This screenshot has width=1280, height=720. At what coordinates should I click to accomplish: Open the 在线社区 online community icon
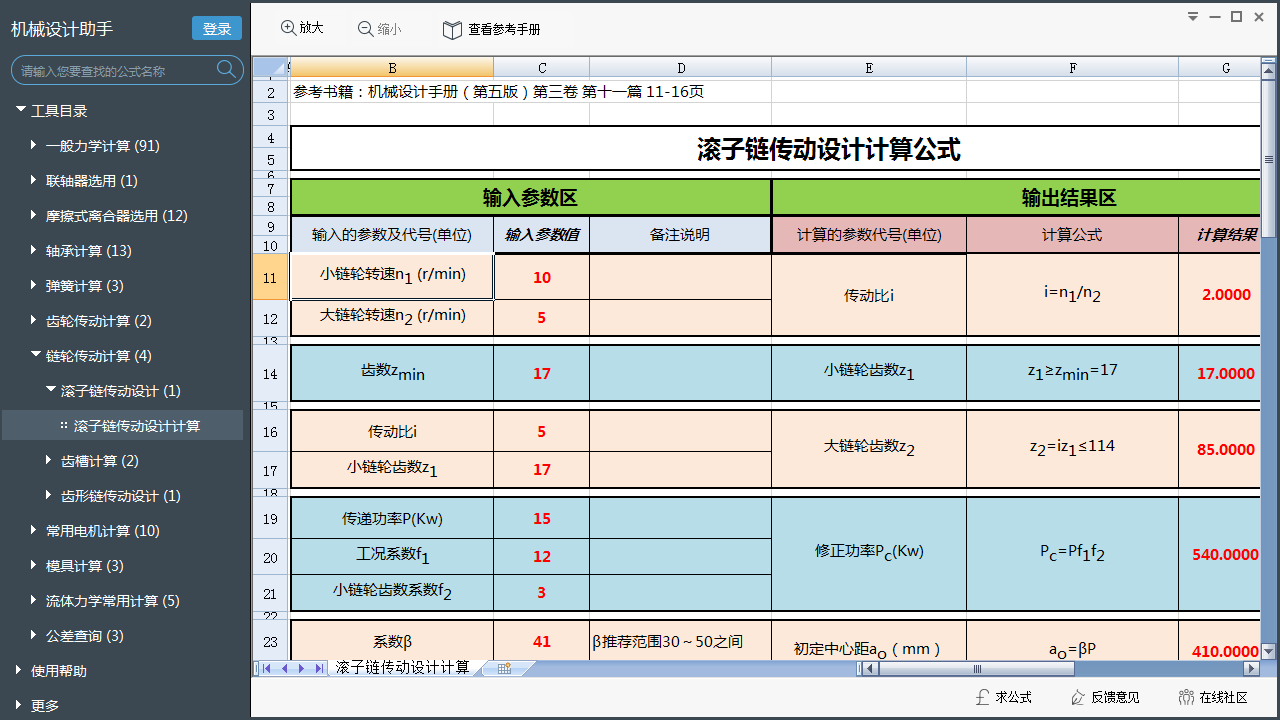tap(1186, 697)
